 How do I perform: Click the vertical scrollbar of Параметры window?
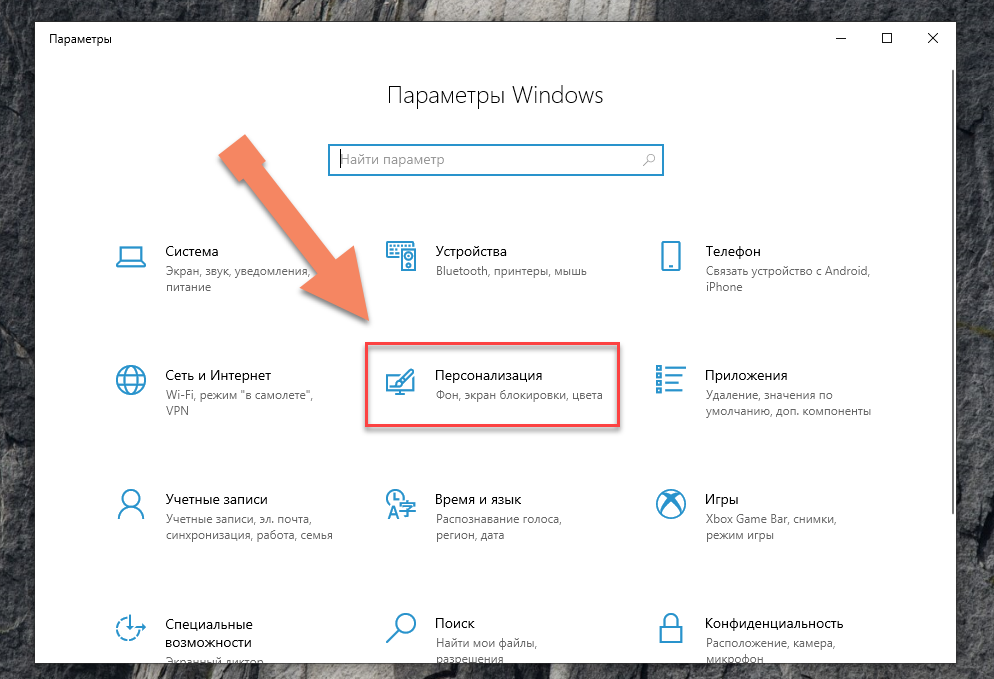click(952, 292)
